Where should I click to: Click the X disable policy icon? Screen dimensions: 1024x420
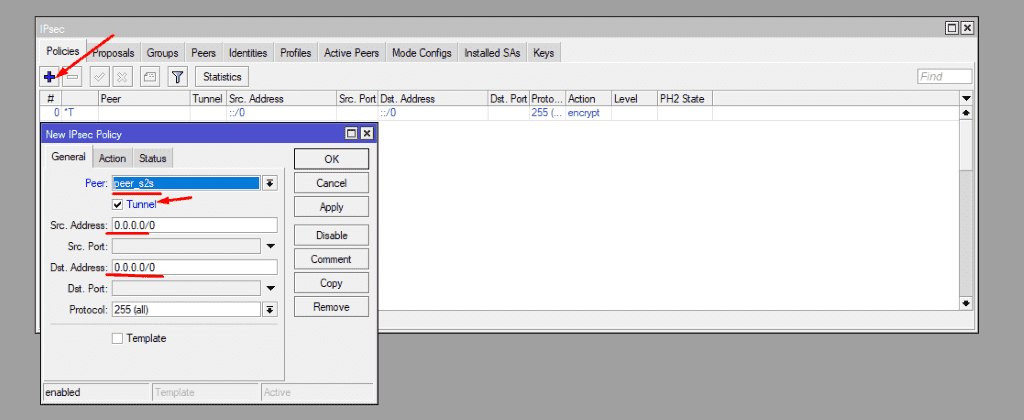pyautogui.click(x=122, y=76)
